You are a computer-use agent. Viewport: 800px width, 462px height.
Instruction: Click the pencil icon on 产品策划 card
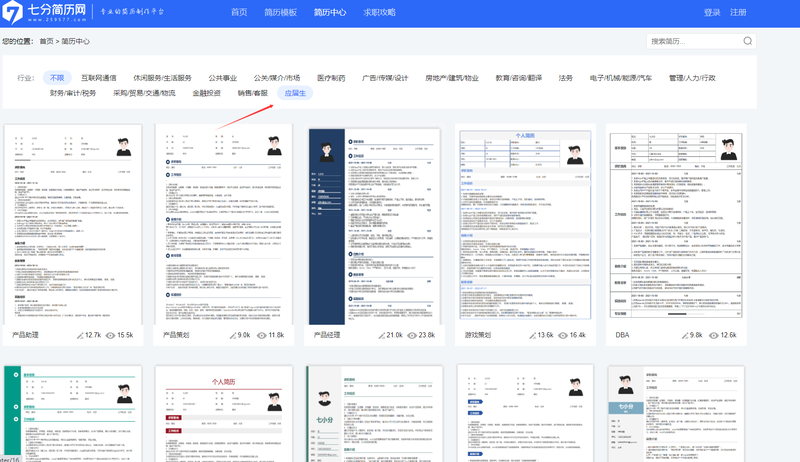(233, 336)
